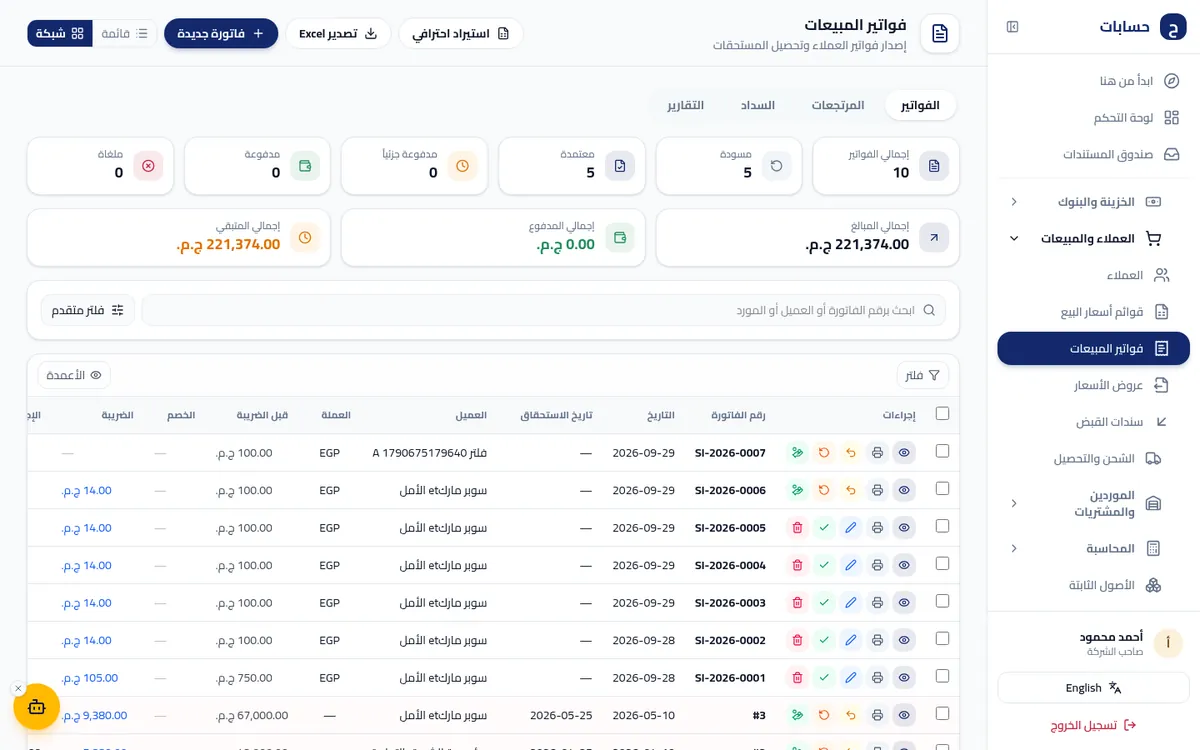Approve invoice SI-2026-0005

pos(824,528)
